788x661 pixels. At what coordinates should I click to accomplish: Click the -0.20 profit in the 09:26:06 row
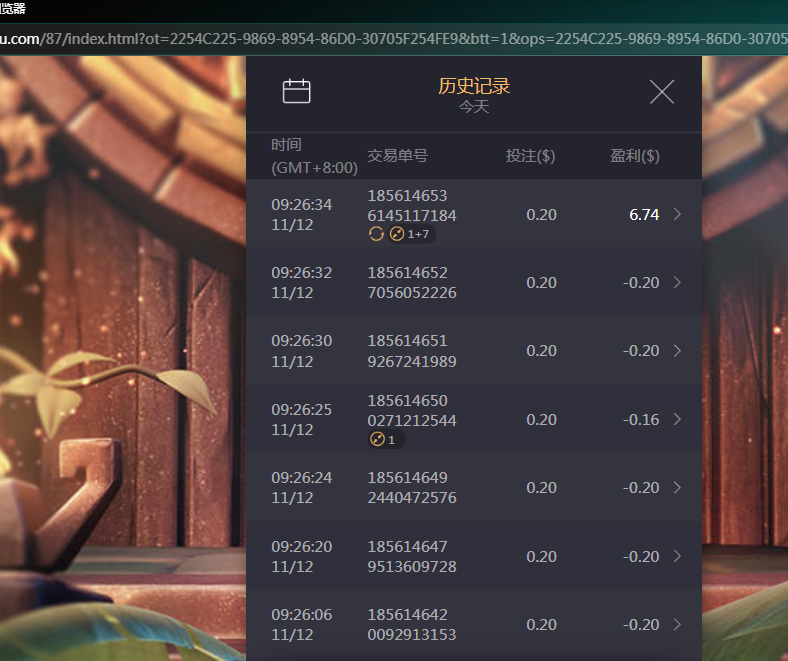click(x=641, y=625)
